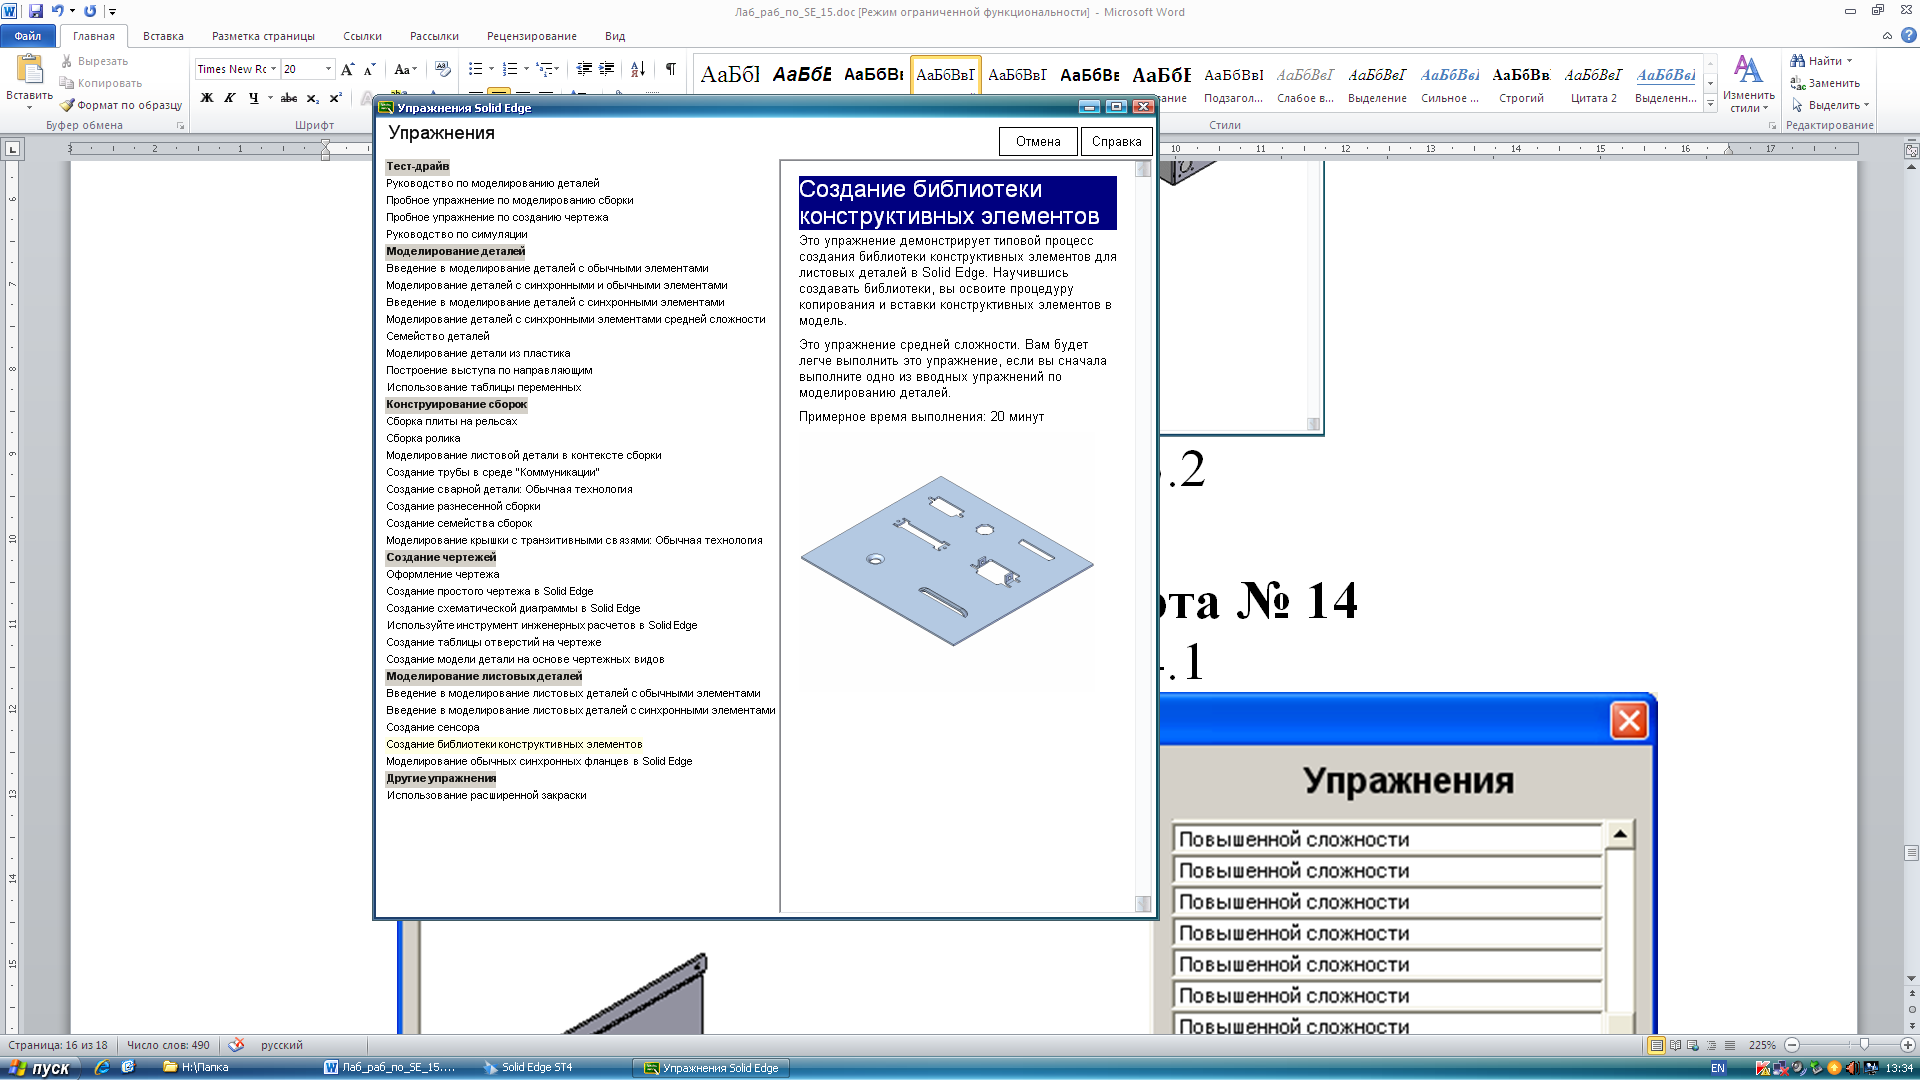Viewport: 1920px width, 1080px height.
Task: Click the Zoom In plus button
Action: coord(1908,1045)
